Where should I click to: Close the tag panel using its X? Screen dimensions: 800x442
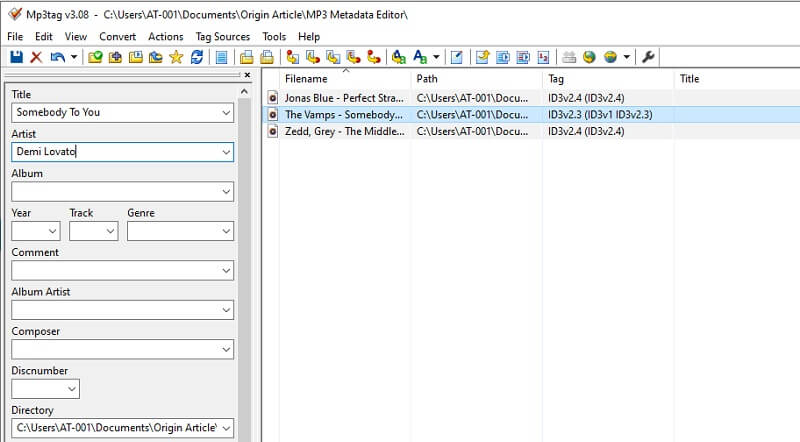(247, 75)
